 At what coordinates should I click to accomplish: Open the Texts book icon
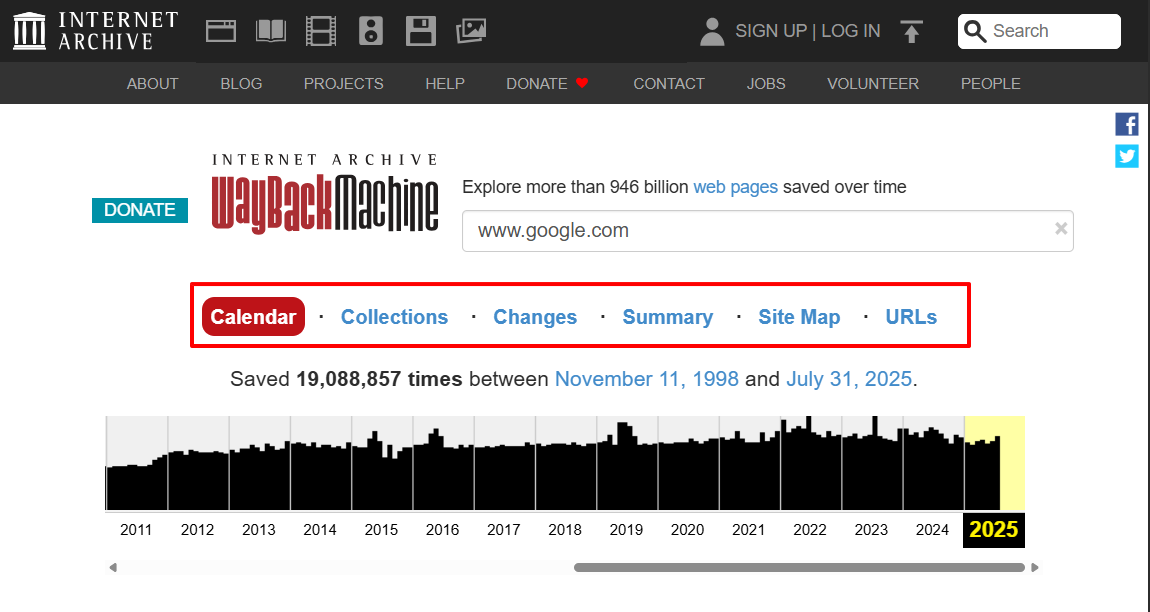[x=271, y=31]
